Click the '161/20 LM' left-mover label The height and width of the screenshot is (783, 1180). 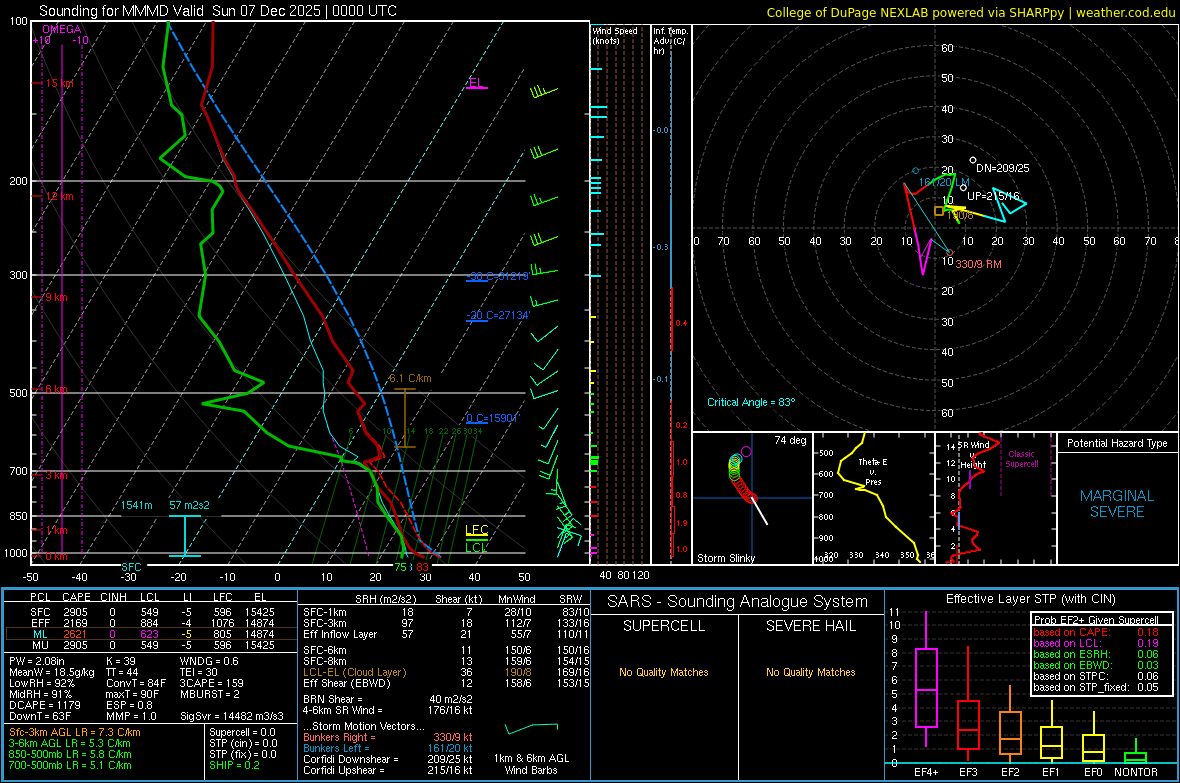944,182
